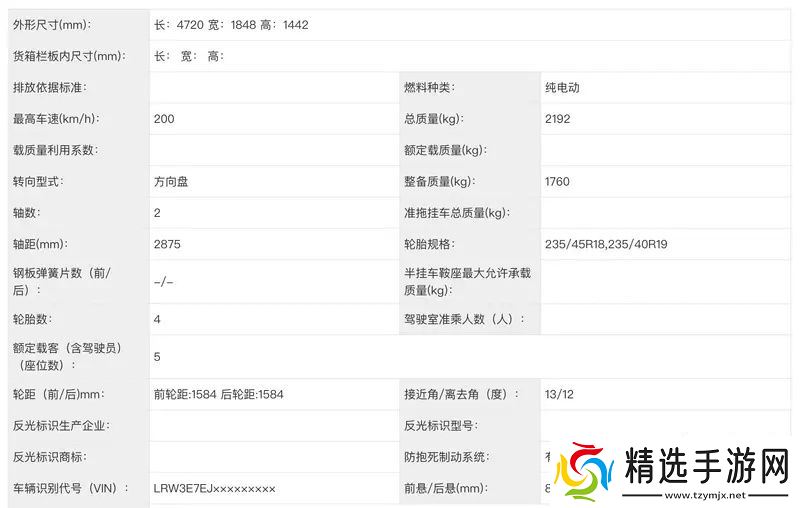Click the dimensions value 长:4720 宽:1848 高:1442
The width and height of the screenshot is (800, 508).
[x=231, y=25]
